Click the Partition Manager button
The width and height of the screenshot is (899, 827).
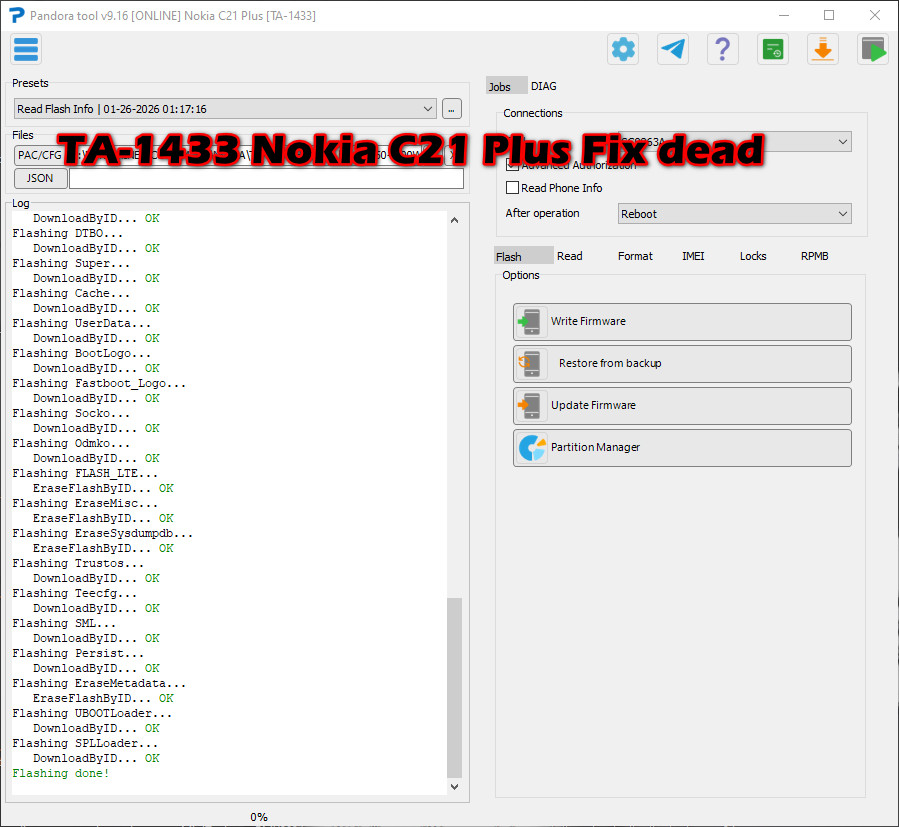tap(682, 448)
